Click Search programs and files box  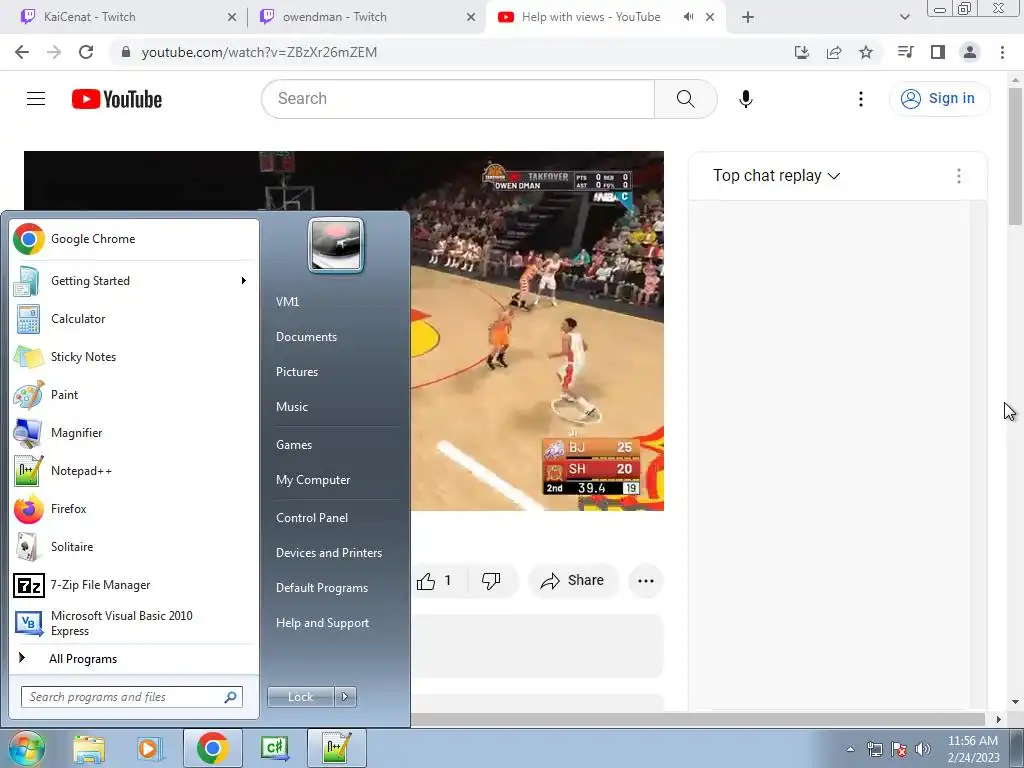pos(132,697)
